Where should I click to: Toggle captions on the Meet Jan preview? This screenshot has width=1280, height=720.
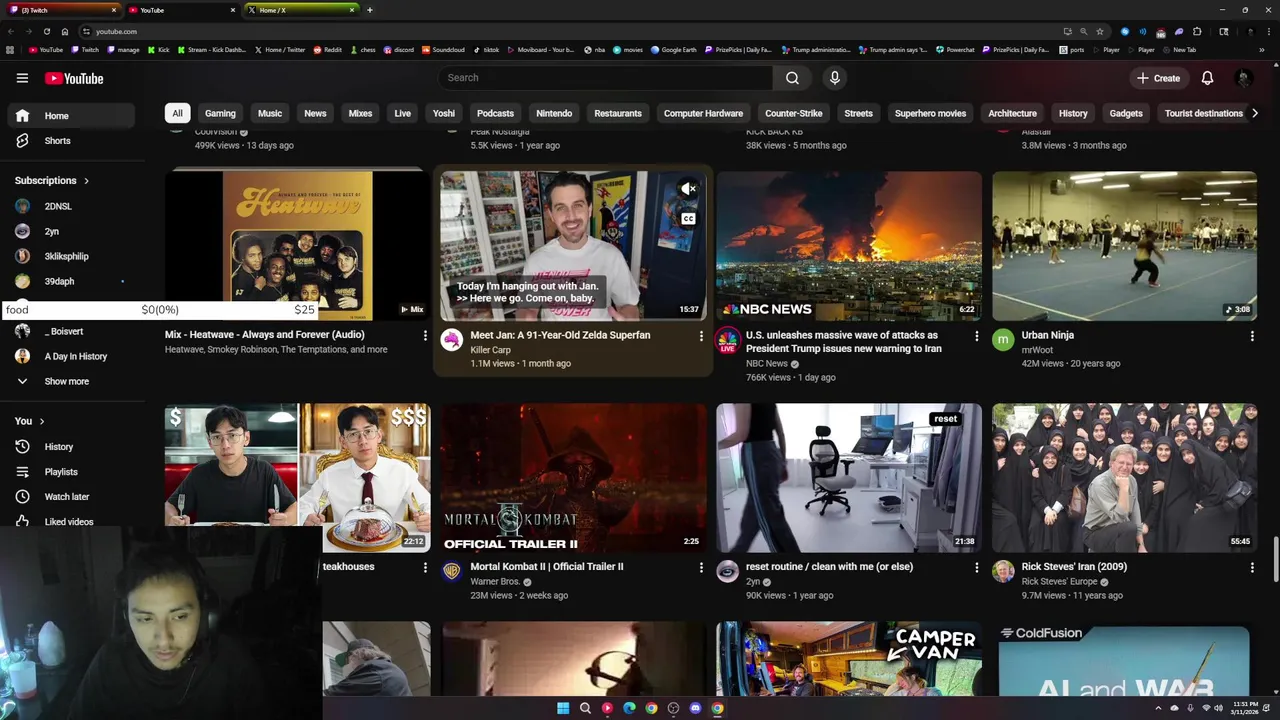point(688,218)
